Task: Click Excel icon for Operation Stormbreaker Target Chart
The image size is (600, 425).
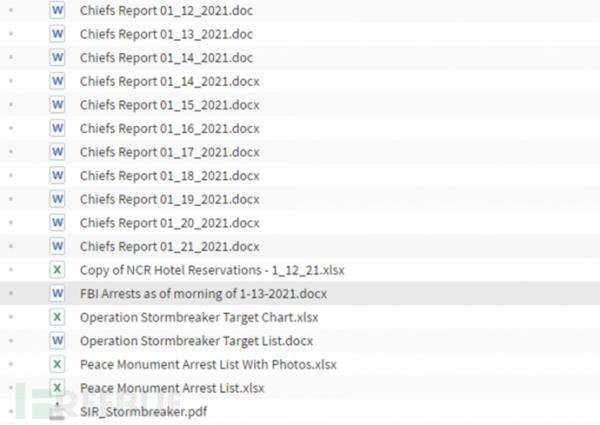Action: point(58,317)
